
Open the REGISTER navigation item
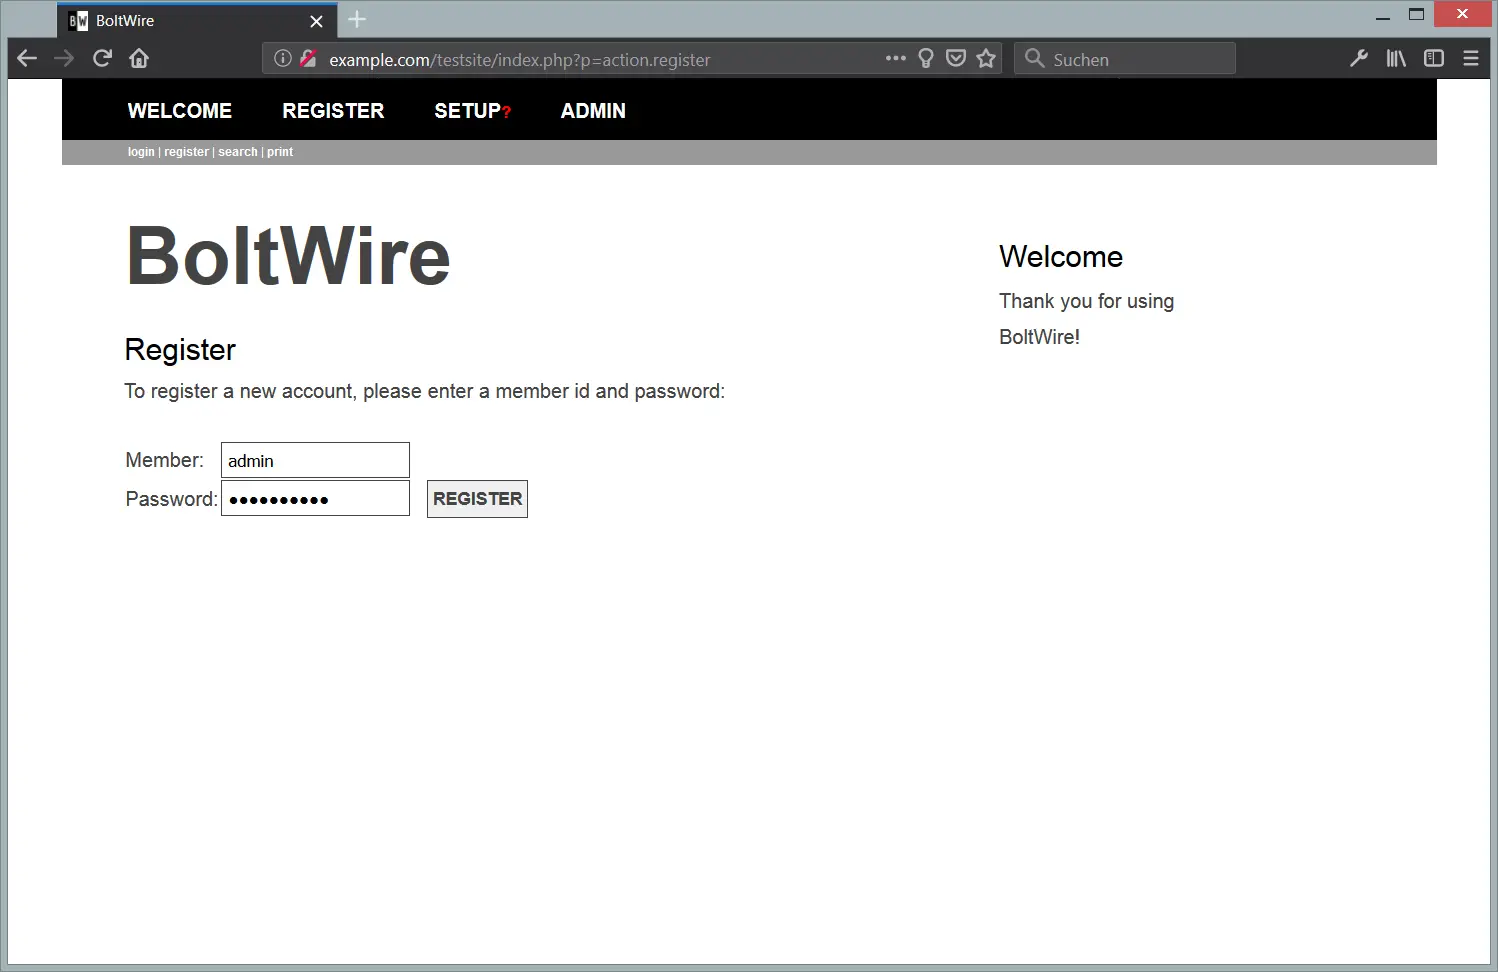[x=333, y=111]
